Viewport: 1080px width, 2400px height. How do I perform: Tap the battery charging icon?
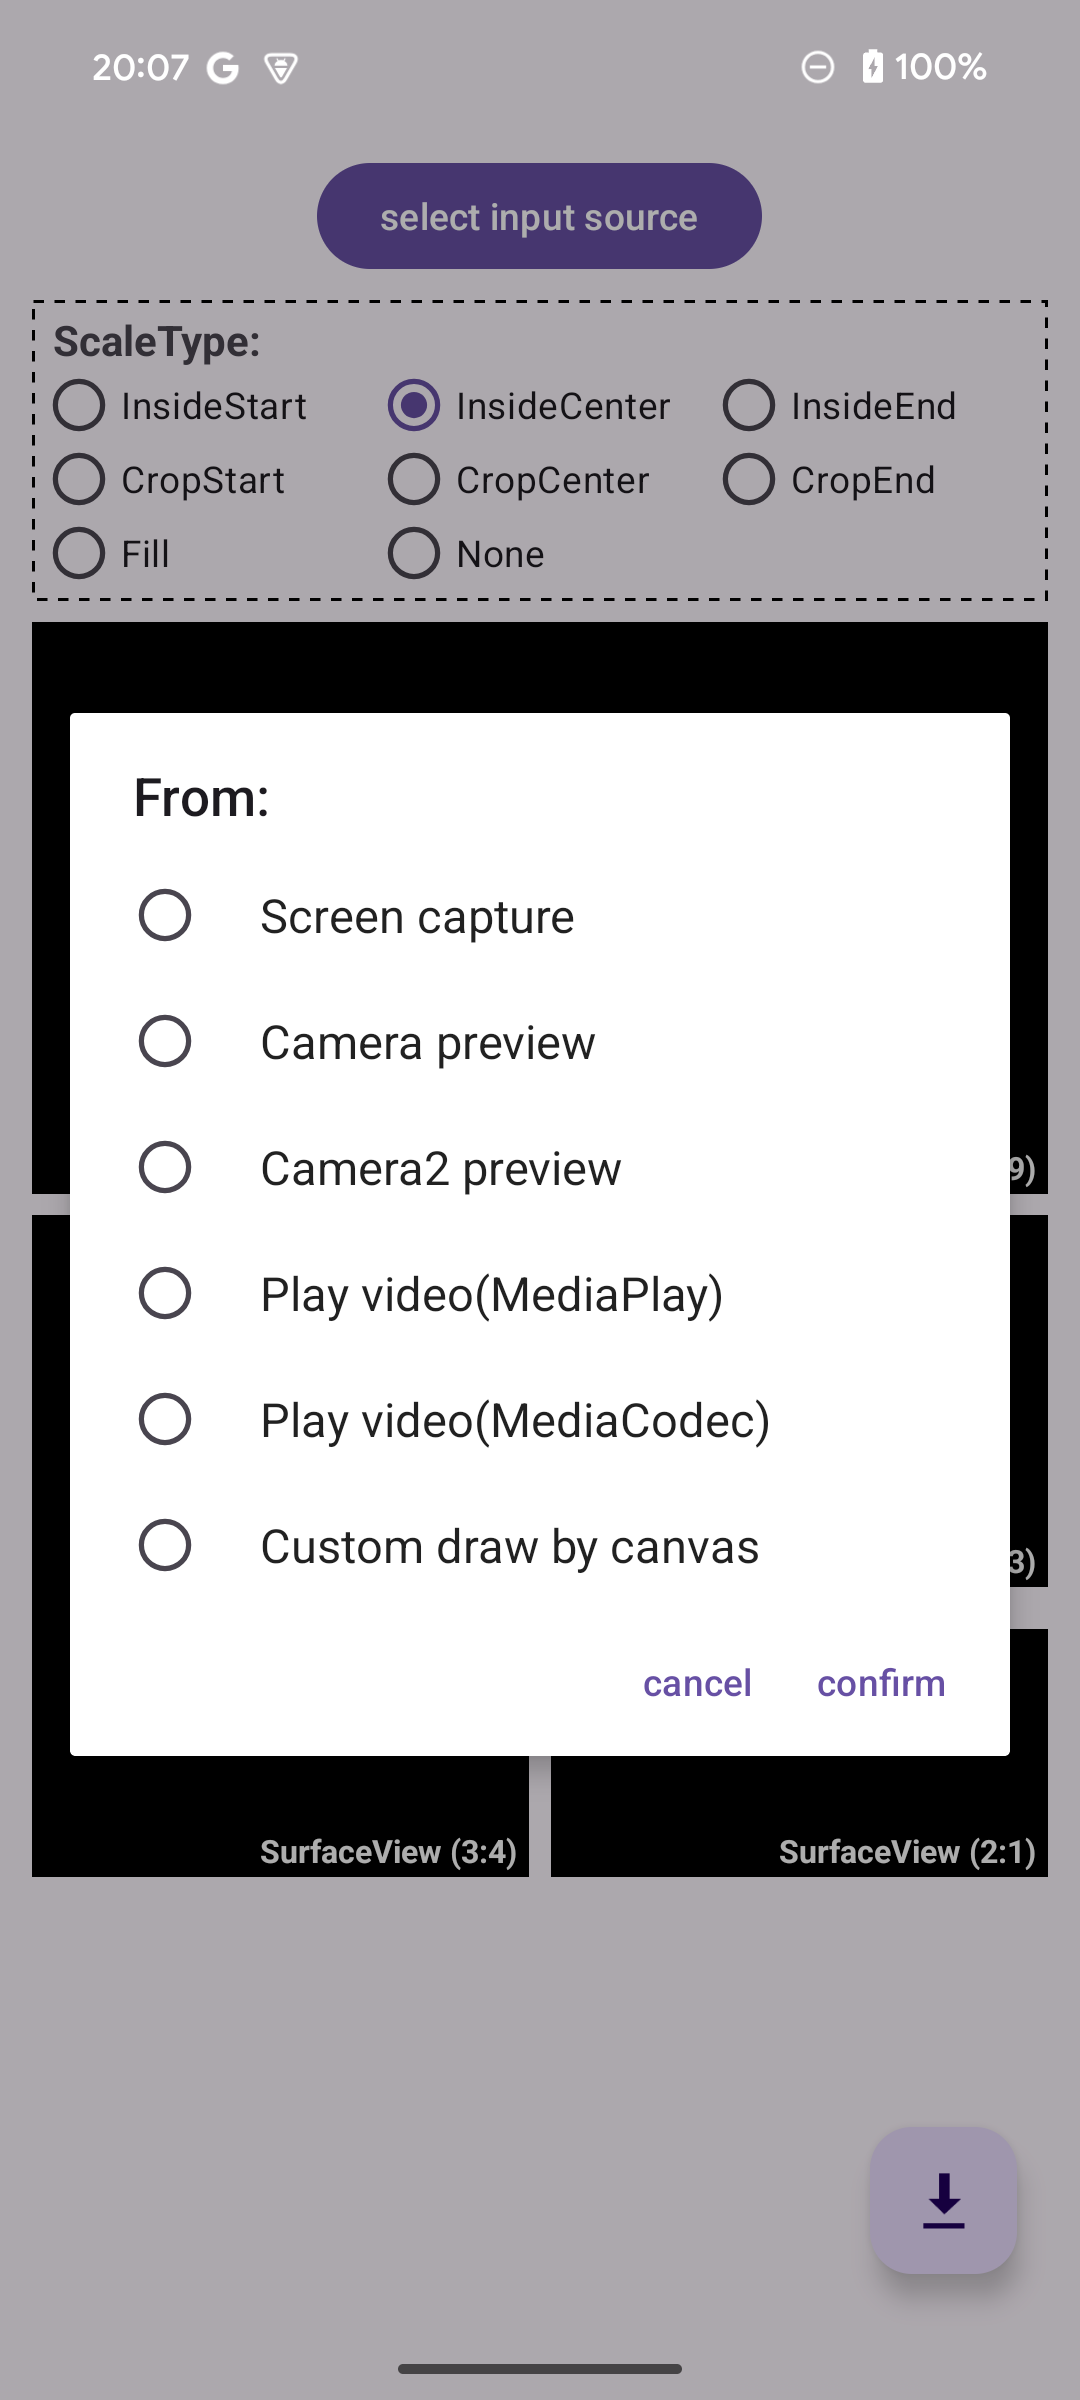click(x=872, y=67)
